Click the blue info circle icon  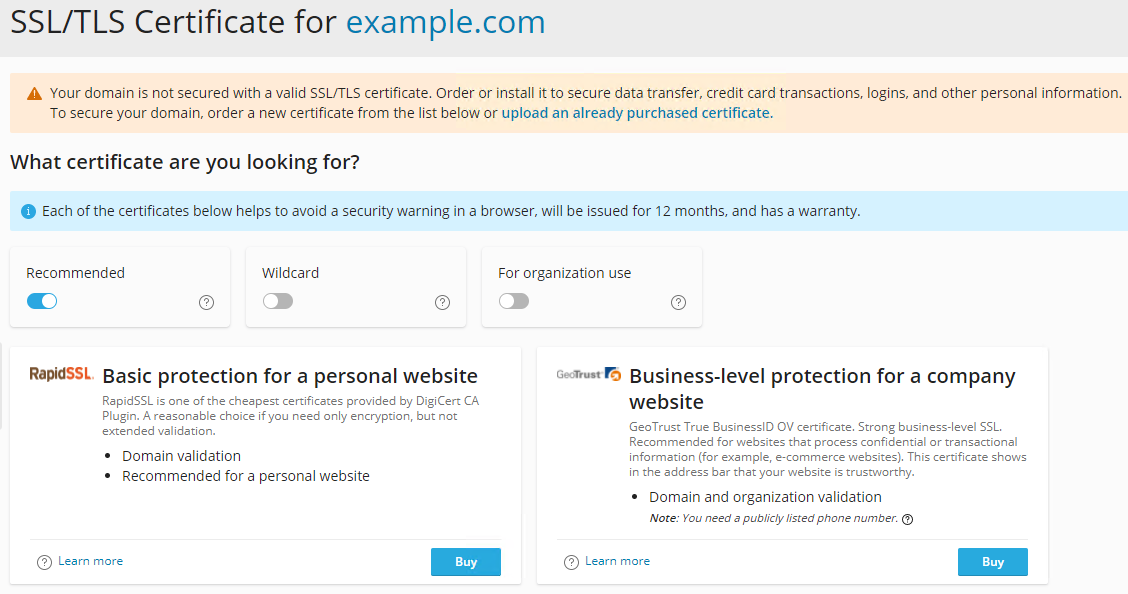click(x=28, y=212)
